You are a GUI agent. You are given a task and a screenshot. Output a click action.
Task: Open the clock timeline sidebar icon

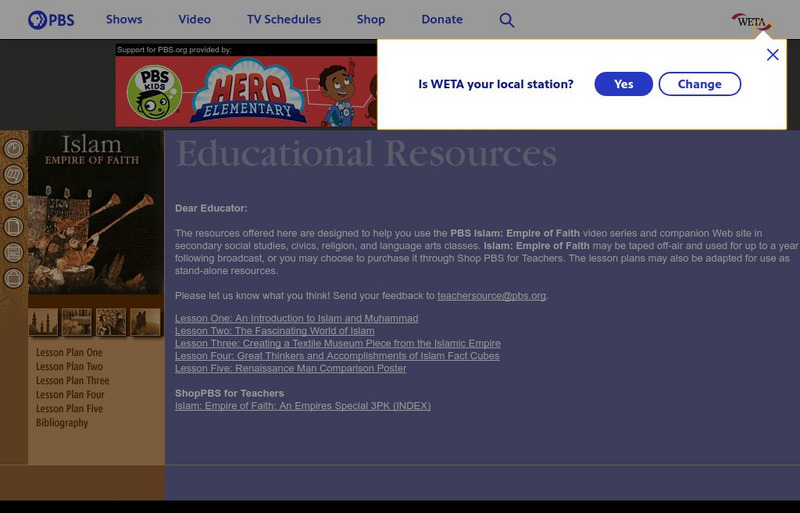[x=14, y=149]
